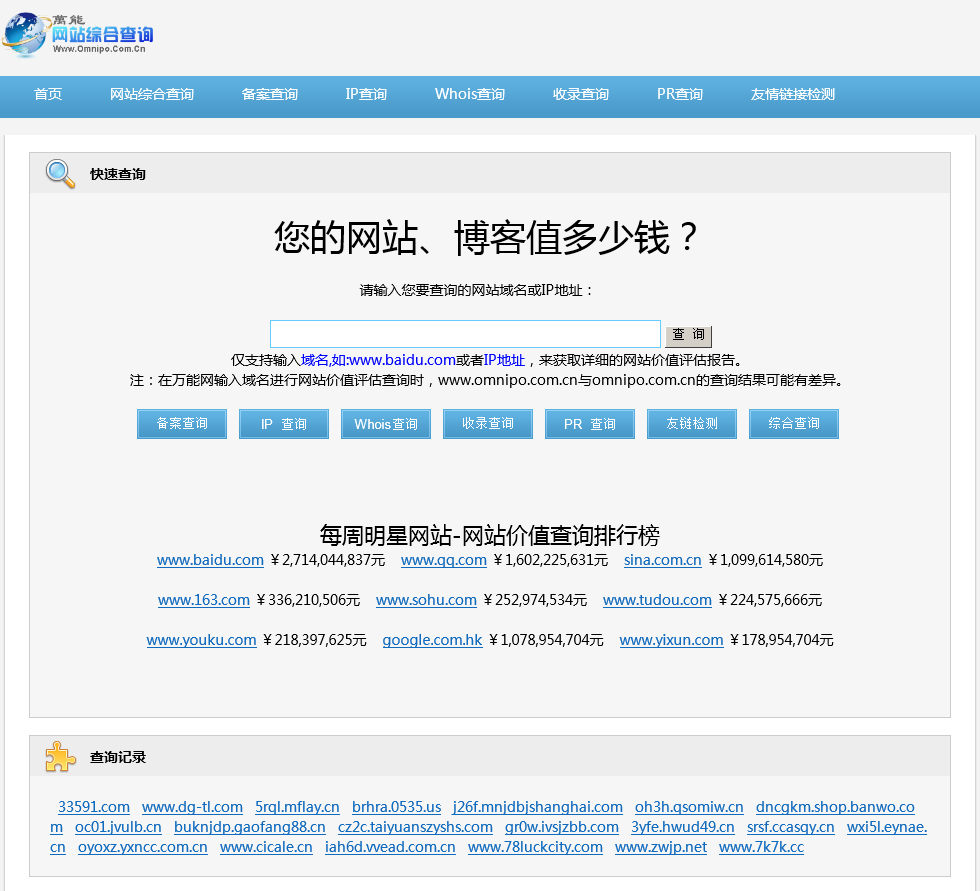
Task: Click the magnifier icon beside 快速查询
Action: click(60, 174)
